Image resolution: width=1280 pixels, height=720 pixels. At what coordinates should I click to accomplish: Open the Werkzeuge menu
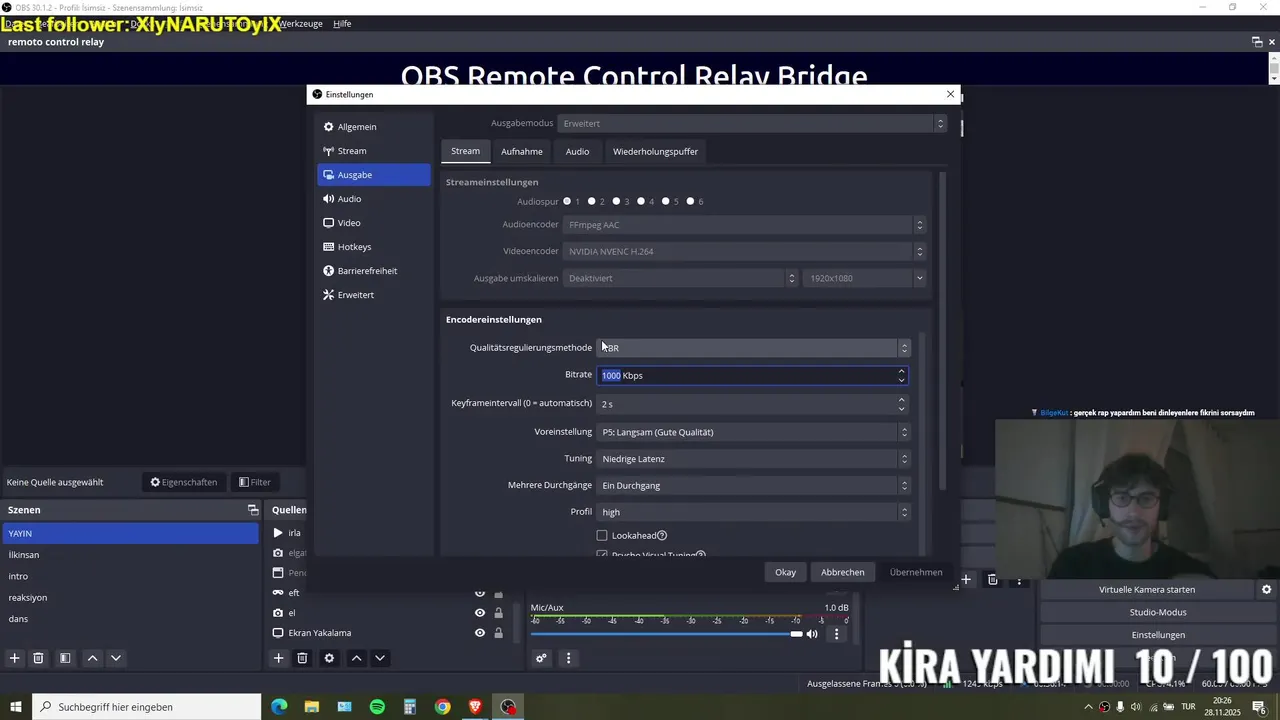pyautogui.click(x=301, y=23)
